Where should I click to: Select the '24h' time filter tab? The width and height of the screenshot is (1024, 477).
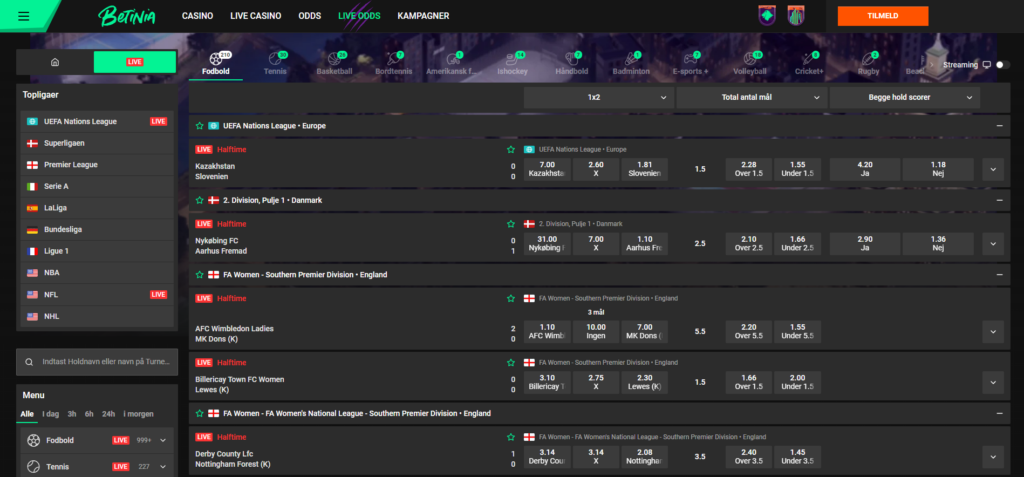coord(108,414)
